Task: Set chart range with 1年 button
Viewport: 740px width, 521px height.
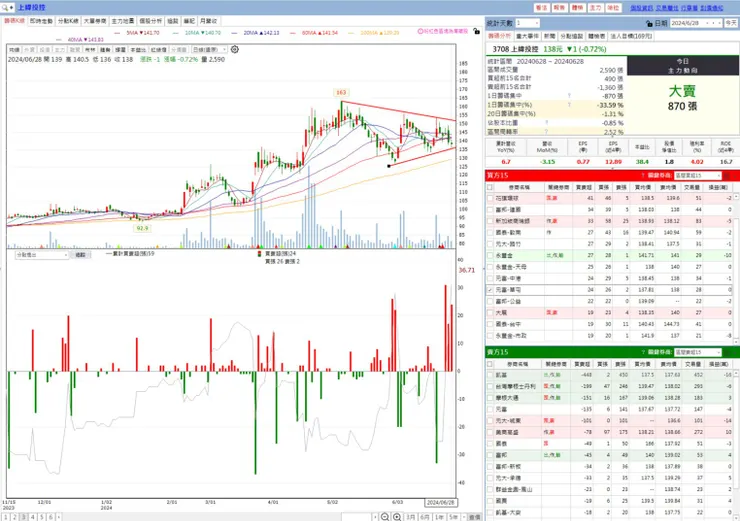Action: click(439, 517)
